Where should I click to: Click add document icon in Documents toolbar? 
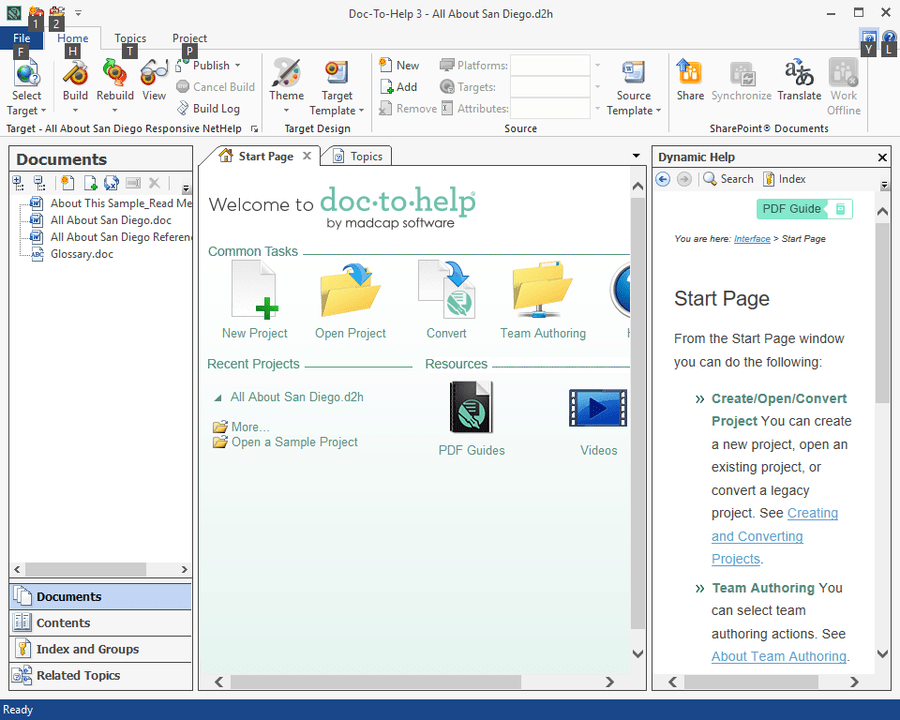[x=90, y=183]
